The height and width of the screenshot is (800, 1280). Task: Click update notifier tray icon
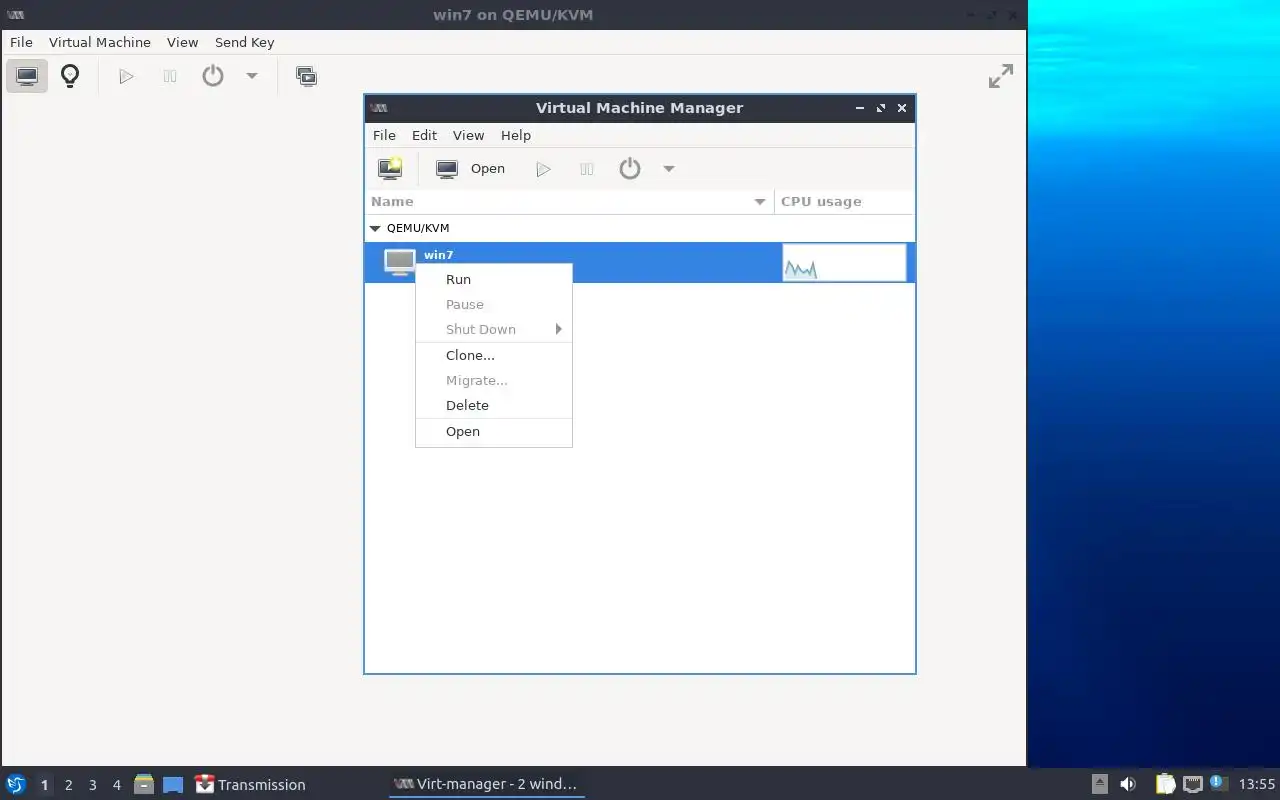[x=1218, y=783]
